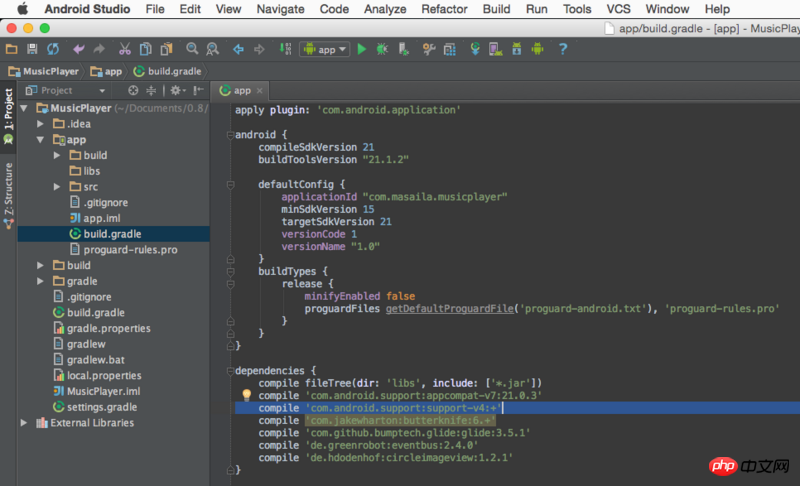Open the Build menu
The height and width of the screenshot is (486, 800).
496,9
